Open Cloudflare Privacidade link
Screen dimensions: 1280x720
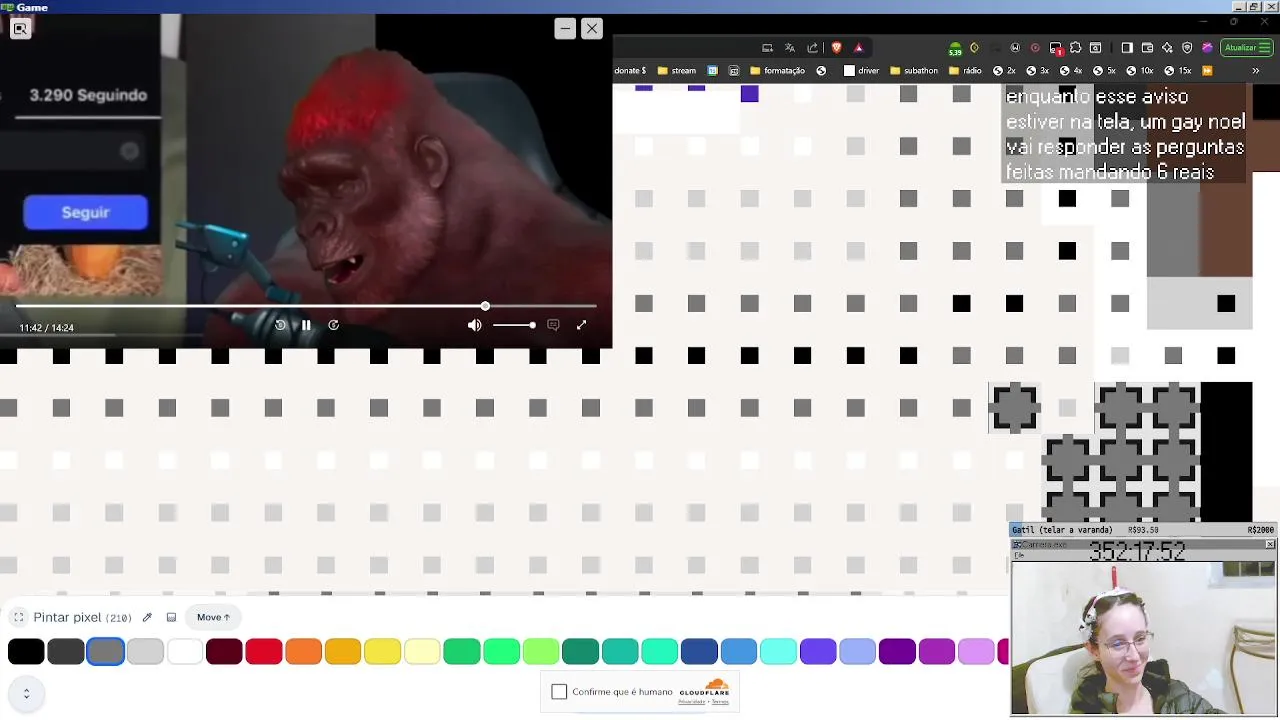691,702
